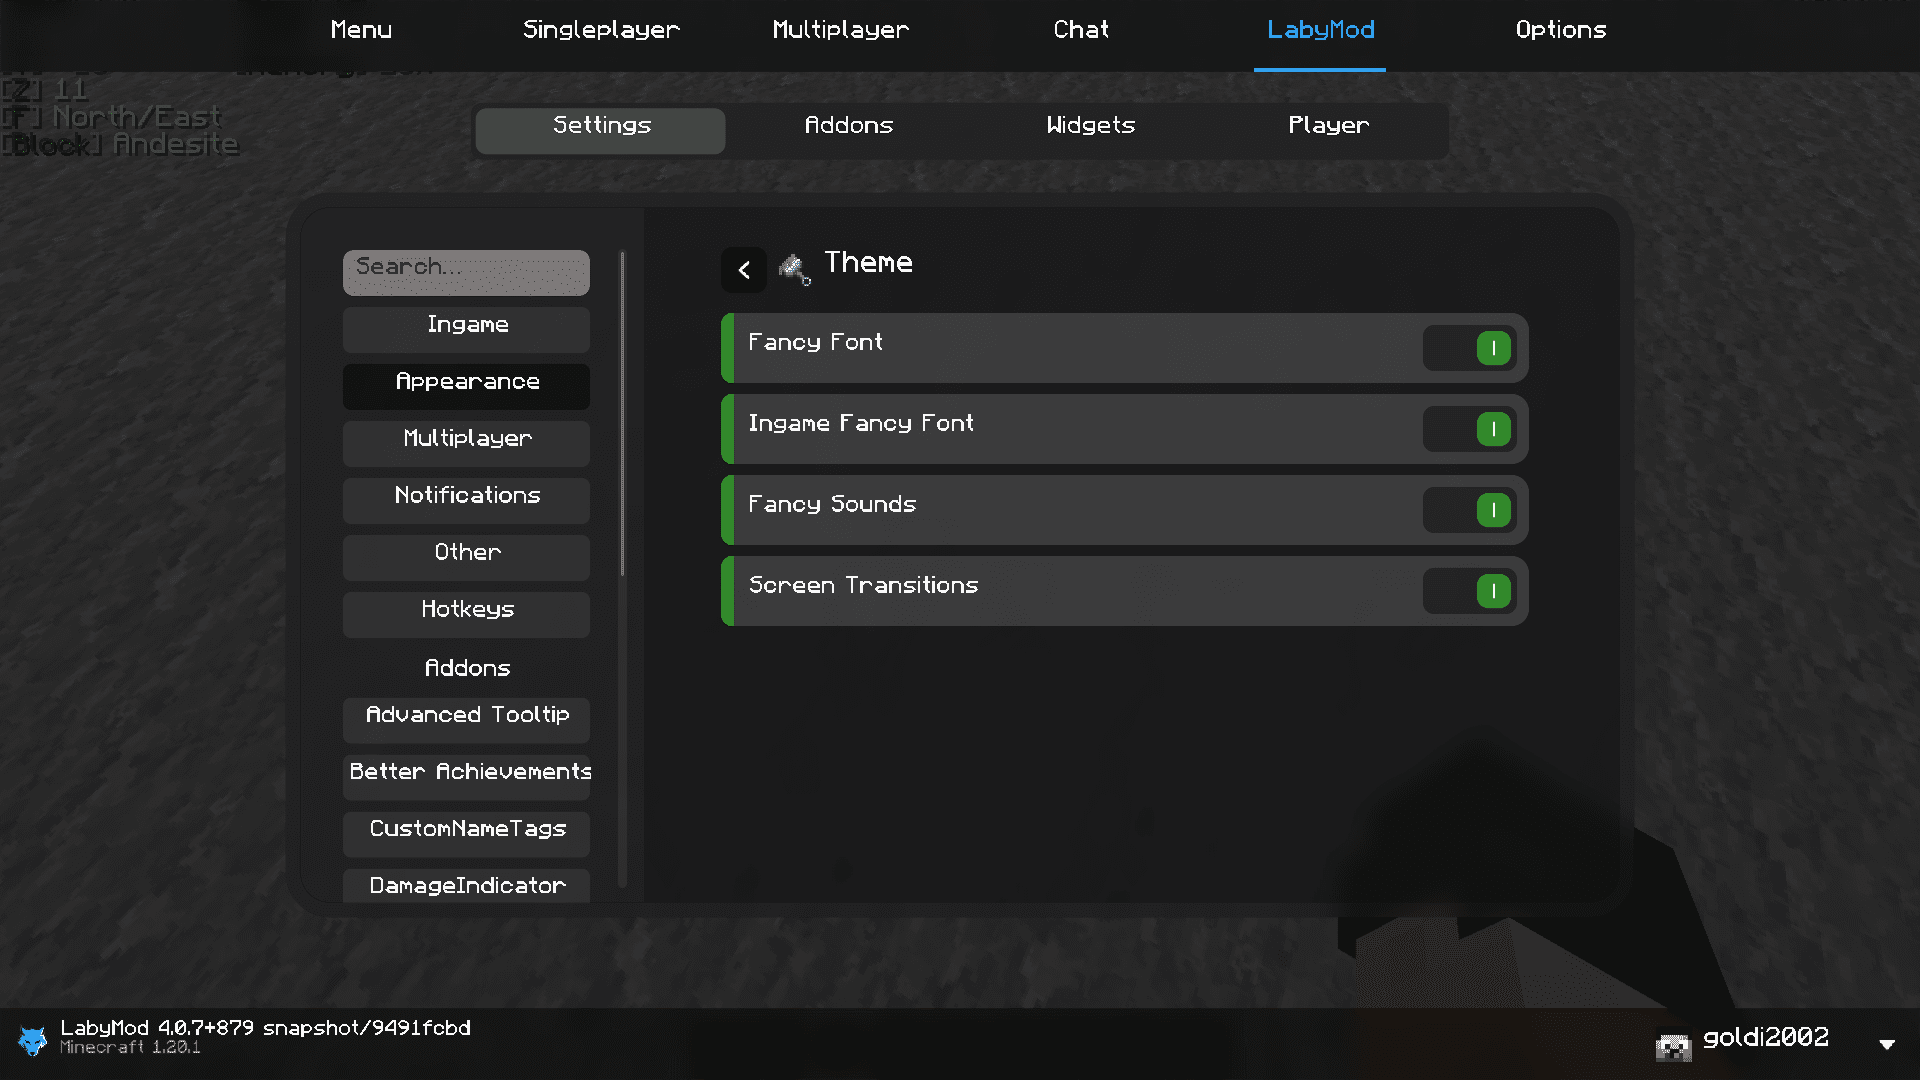The width and height of the screenshot is (1920, 1080).
Task: Click the Screen Transitions setting label
Action: [x=863, y=585]
